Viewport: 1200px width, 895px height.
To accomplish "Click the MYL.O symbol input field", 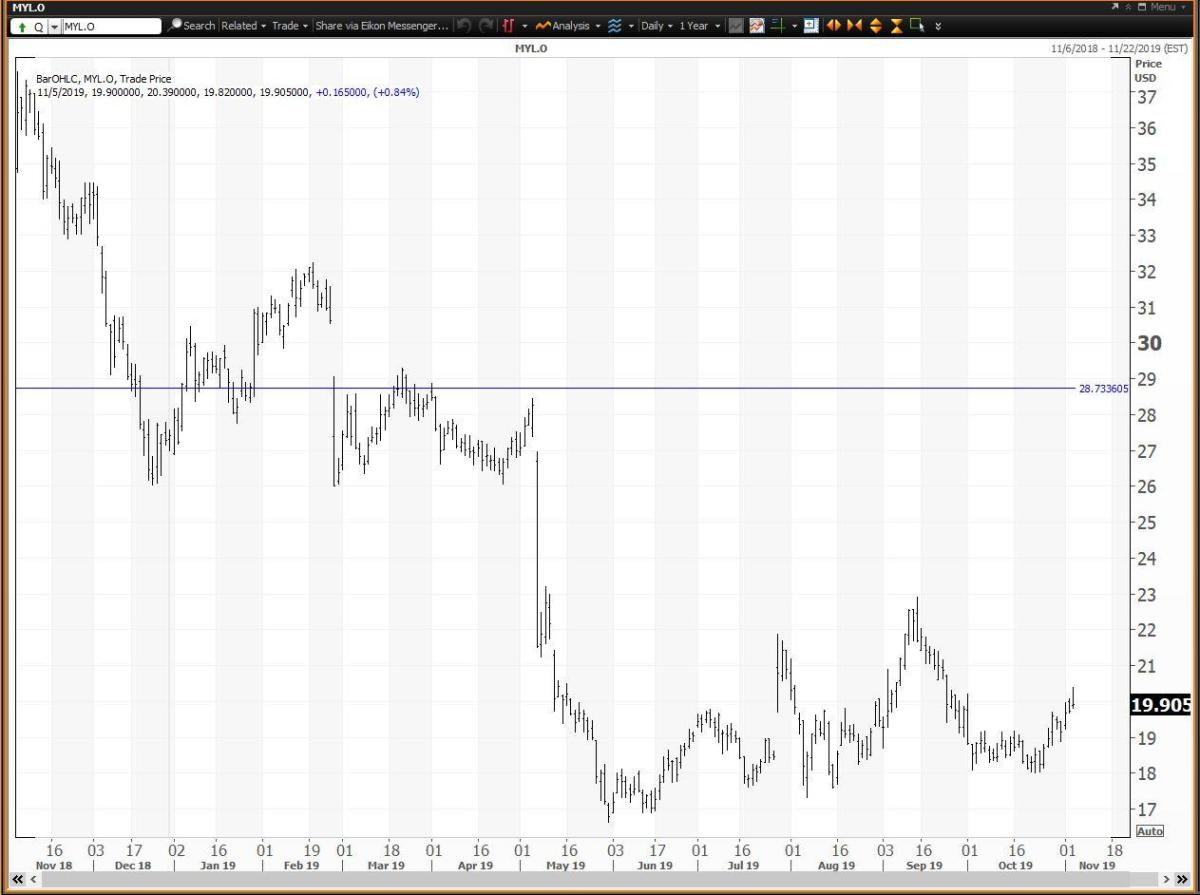I will click(110, 27).
